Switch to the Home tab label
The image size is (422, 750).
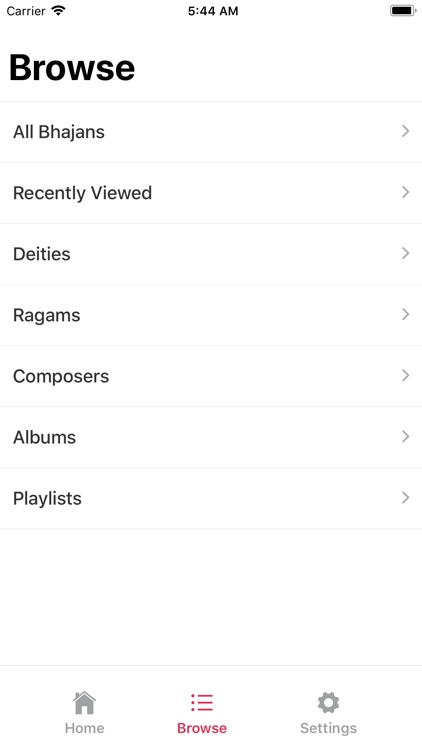(84, 728)
